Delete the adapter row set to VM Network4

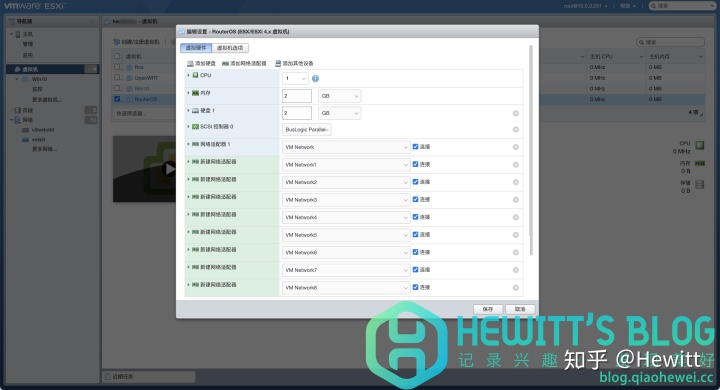pyautogui.click(x=516, y=217)
